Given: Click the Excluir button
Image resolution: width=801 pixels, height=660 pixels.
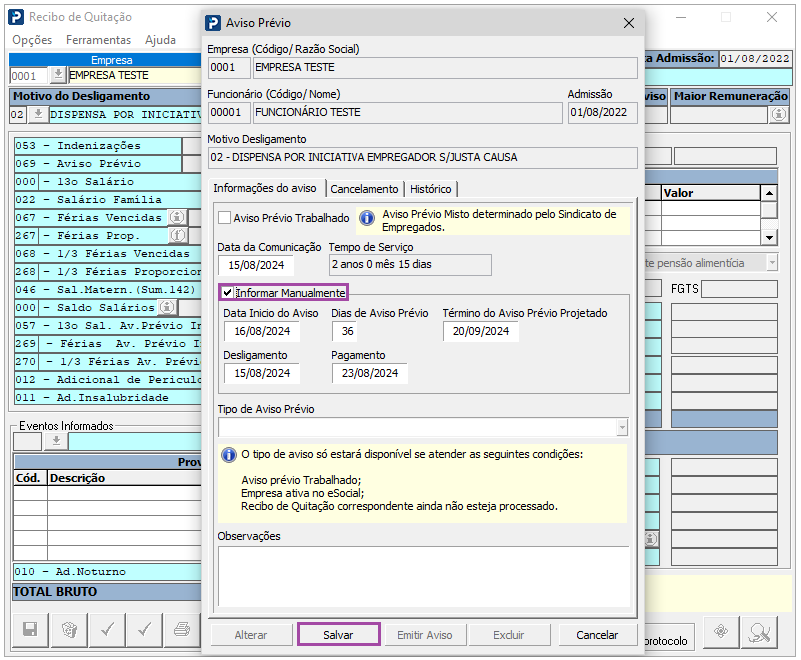Looking at the screenshot, I should [509, 635].
